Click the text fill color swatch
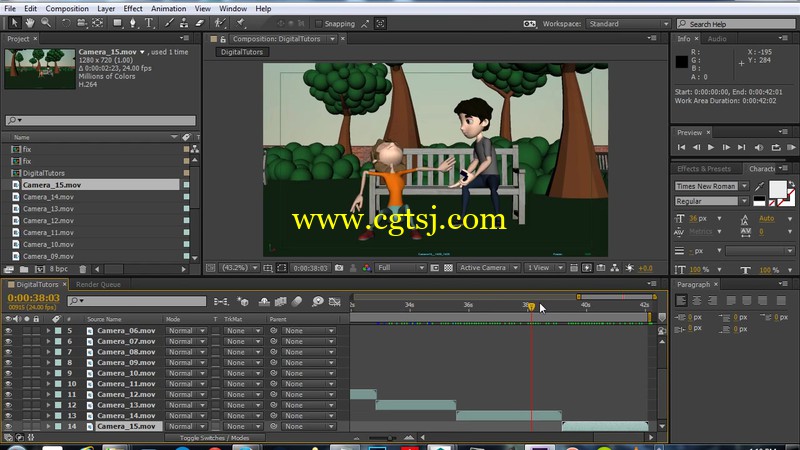 click(778, 189)
